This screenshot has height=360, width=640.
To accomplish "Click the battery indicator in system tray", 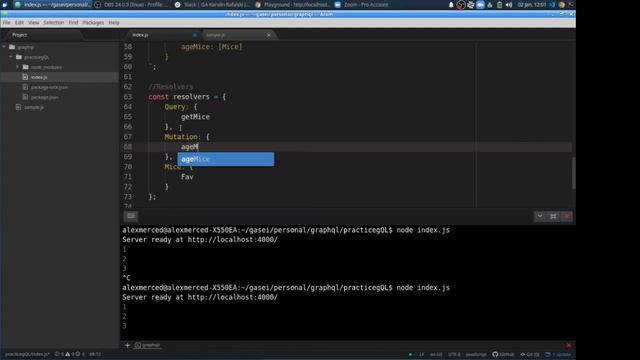I will 500,5.
